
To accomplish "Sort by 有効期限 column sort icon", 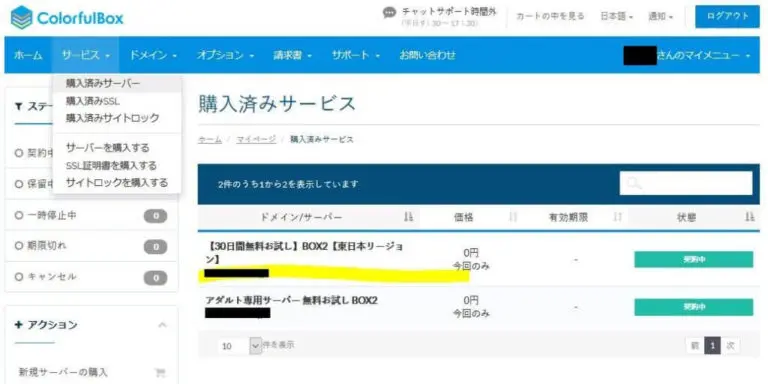I will tap(618, 217).
